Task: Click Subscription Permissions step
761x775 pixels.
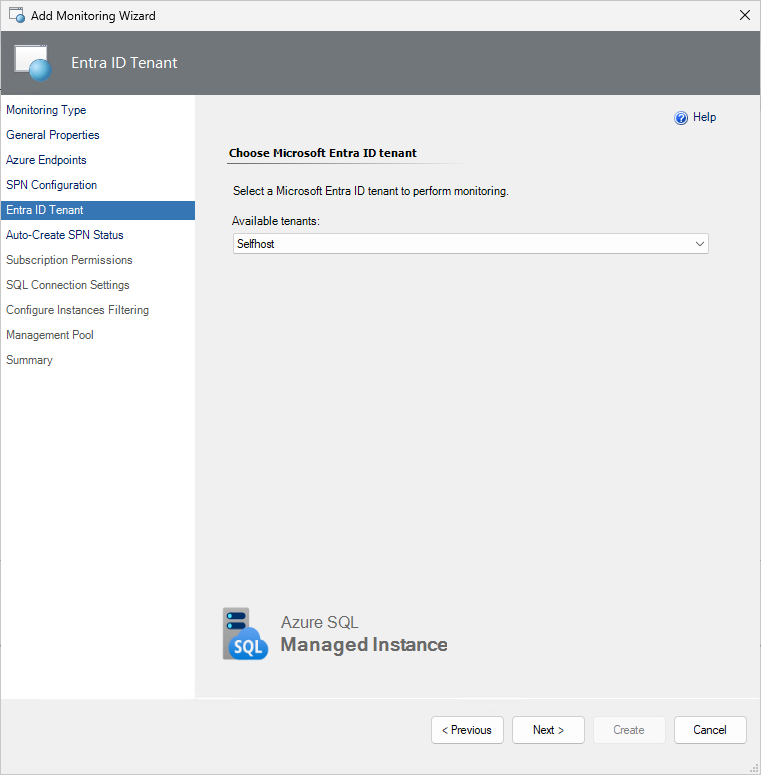Action: (69, 260)
